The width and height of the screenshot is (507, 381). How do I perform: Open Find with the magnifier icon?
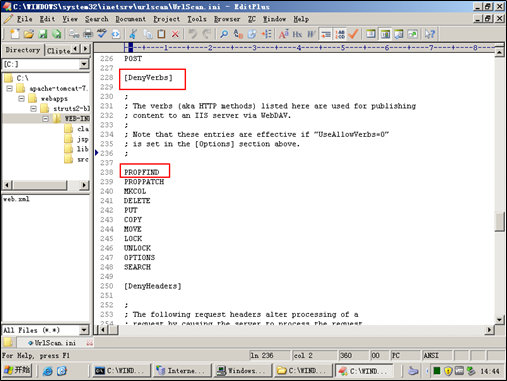224,34
